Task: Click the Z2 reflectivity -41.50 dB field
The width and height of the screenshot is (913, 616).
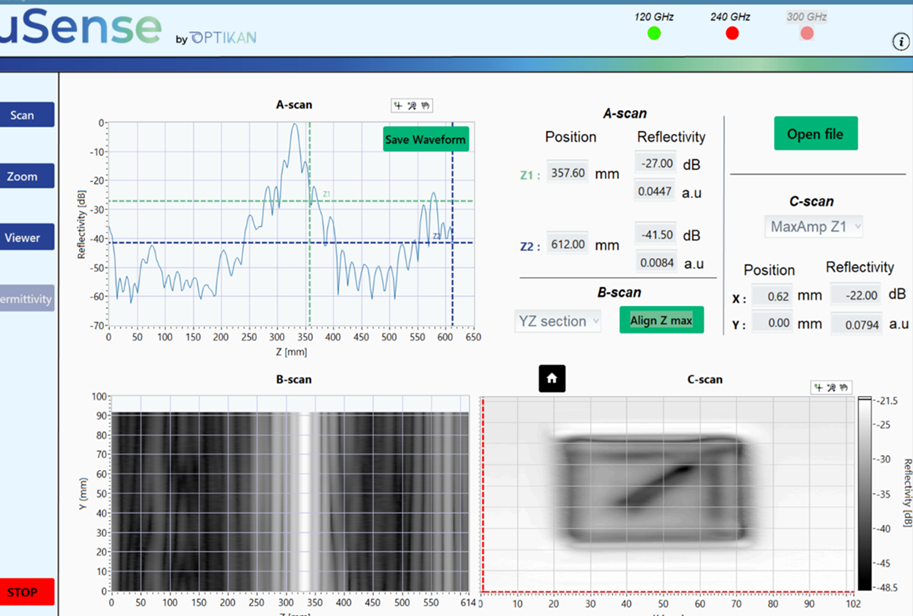Action: [x=656, y=235]
